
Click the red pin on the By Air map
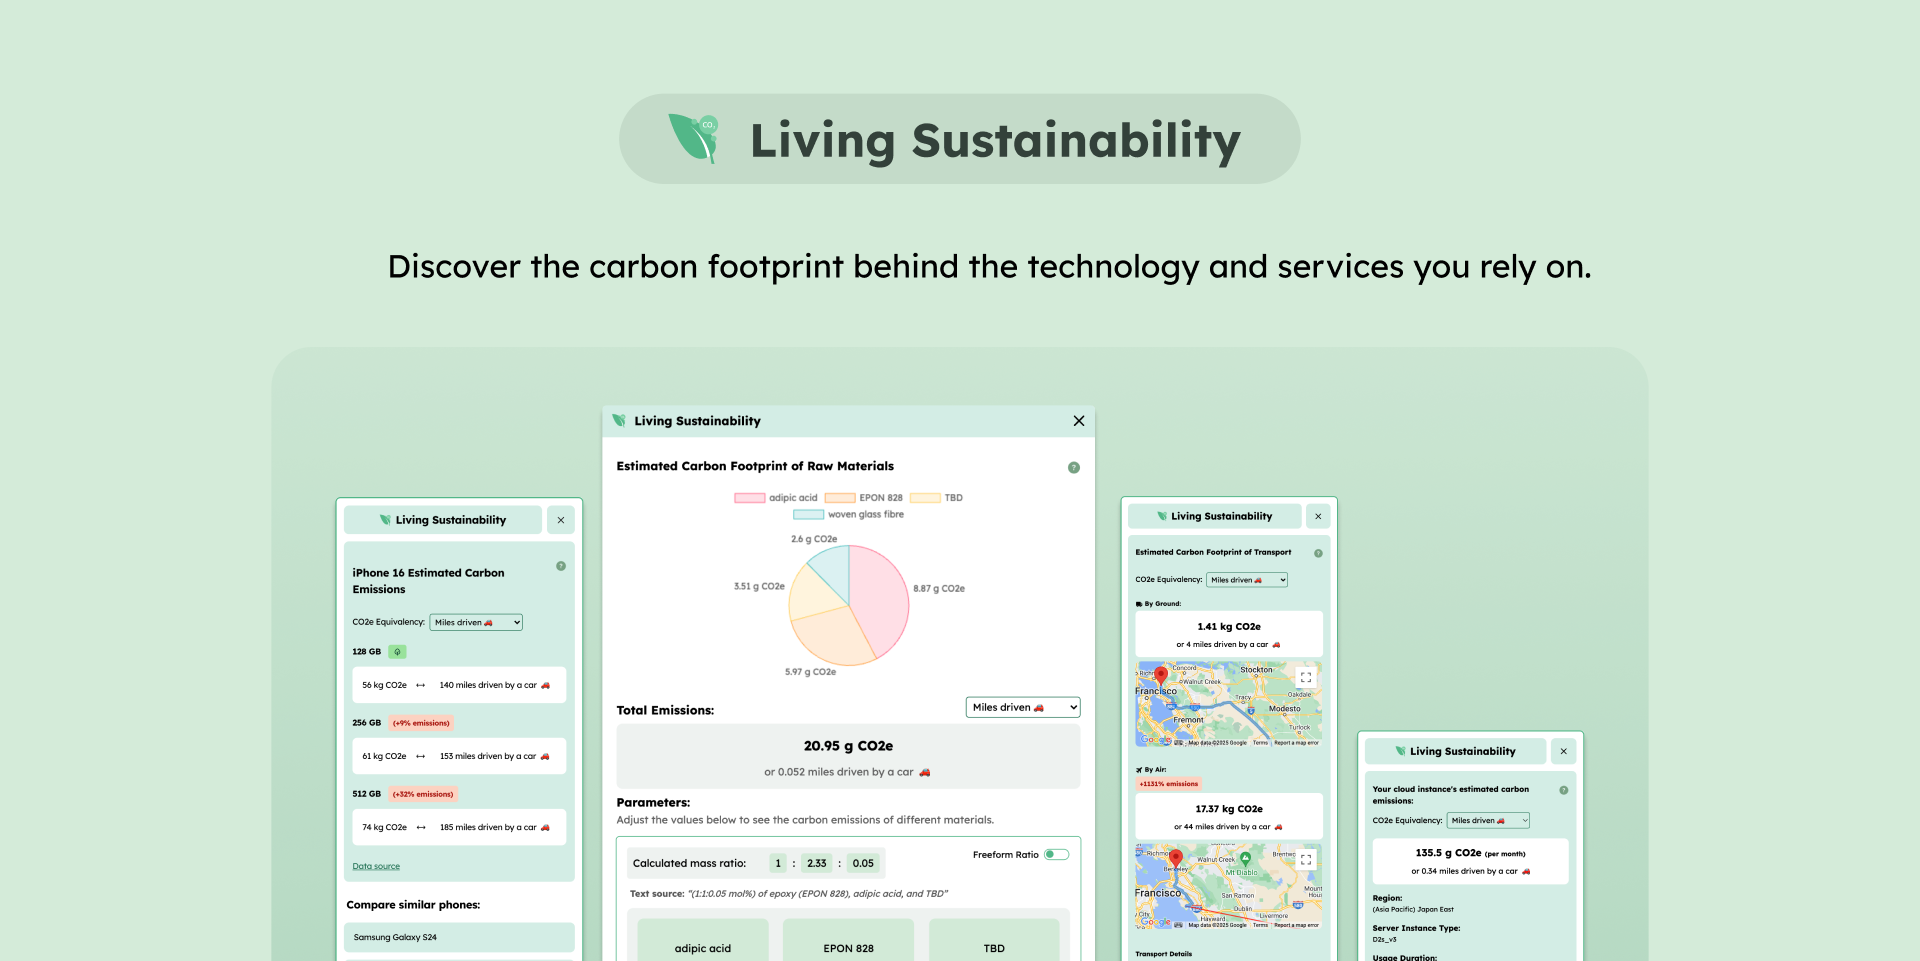coord(1176,858)
